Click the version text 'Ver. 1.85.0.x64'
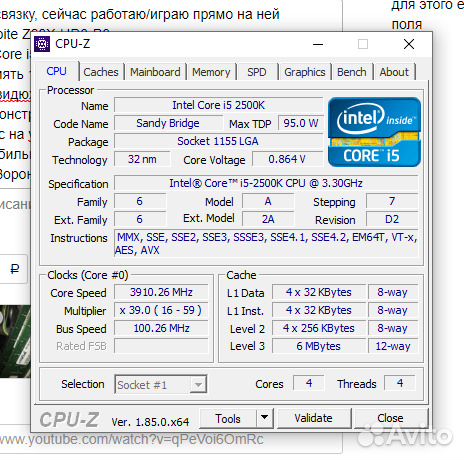The width and height of the screenshot is (464, 460). tap(150, 422)
